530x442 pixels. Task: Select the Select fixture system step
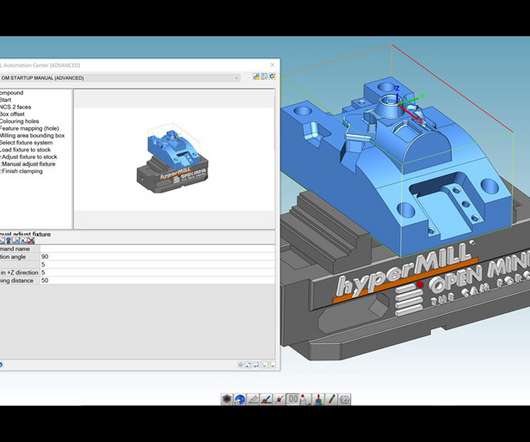26,143
